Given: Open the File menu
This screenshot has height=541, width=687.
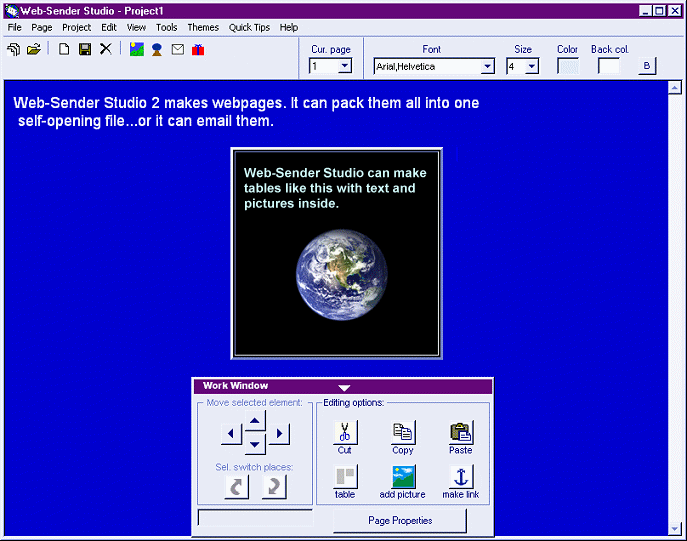Looking at the screenshot, I should 14,27.
